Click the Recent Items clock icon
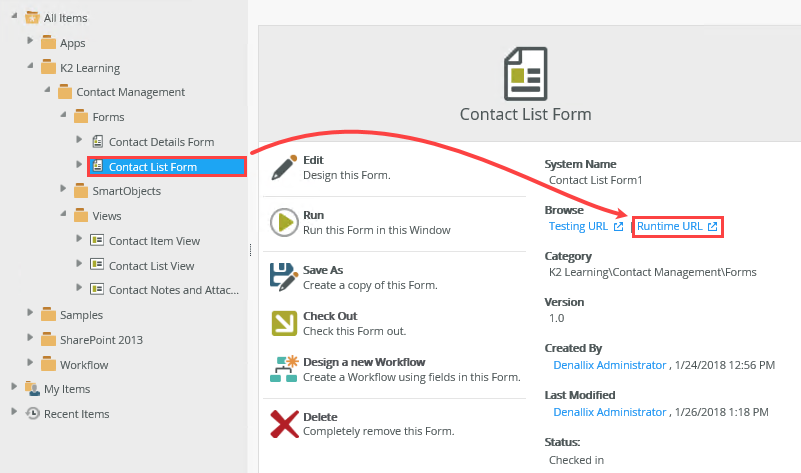 tap(33, 413)
